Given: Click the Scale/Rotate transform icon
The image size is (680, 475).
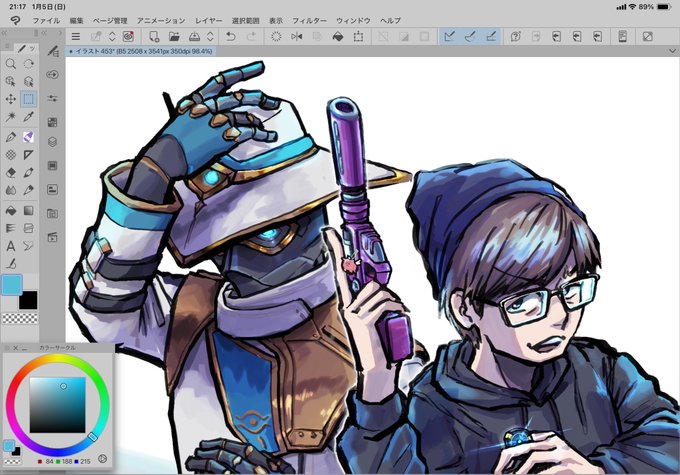Looking at the screenshot, I should click(x=358, y=37).
